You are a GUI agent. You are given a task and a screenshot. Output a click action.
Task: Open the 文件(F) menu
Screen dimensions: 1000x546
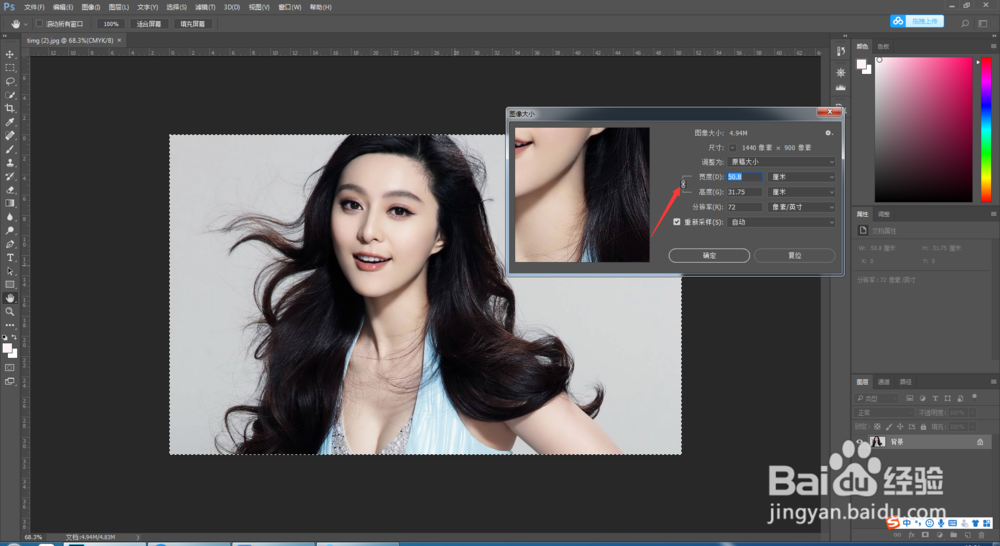[34, 7]
